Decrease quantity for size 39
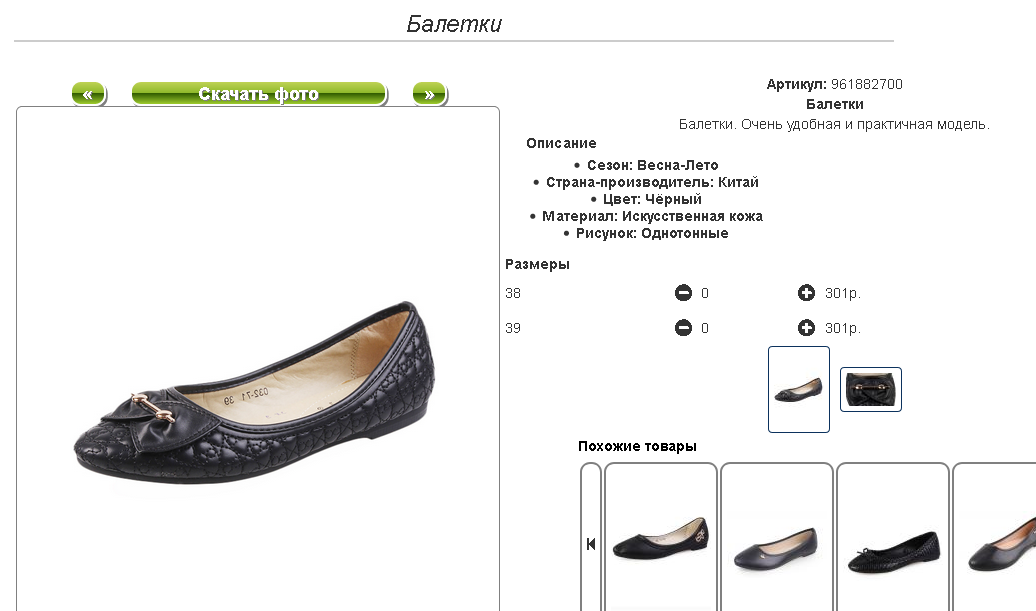 pyautogui.click(x=683, y=328)
